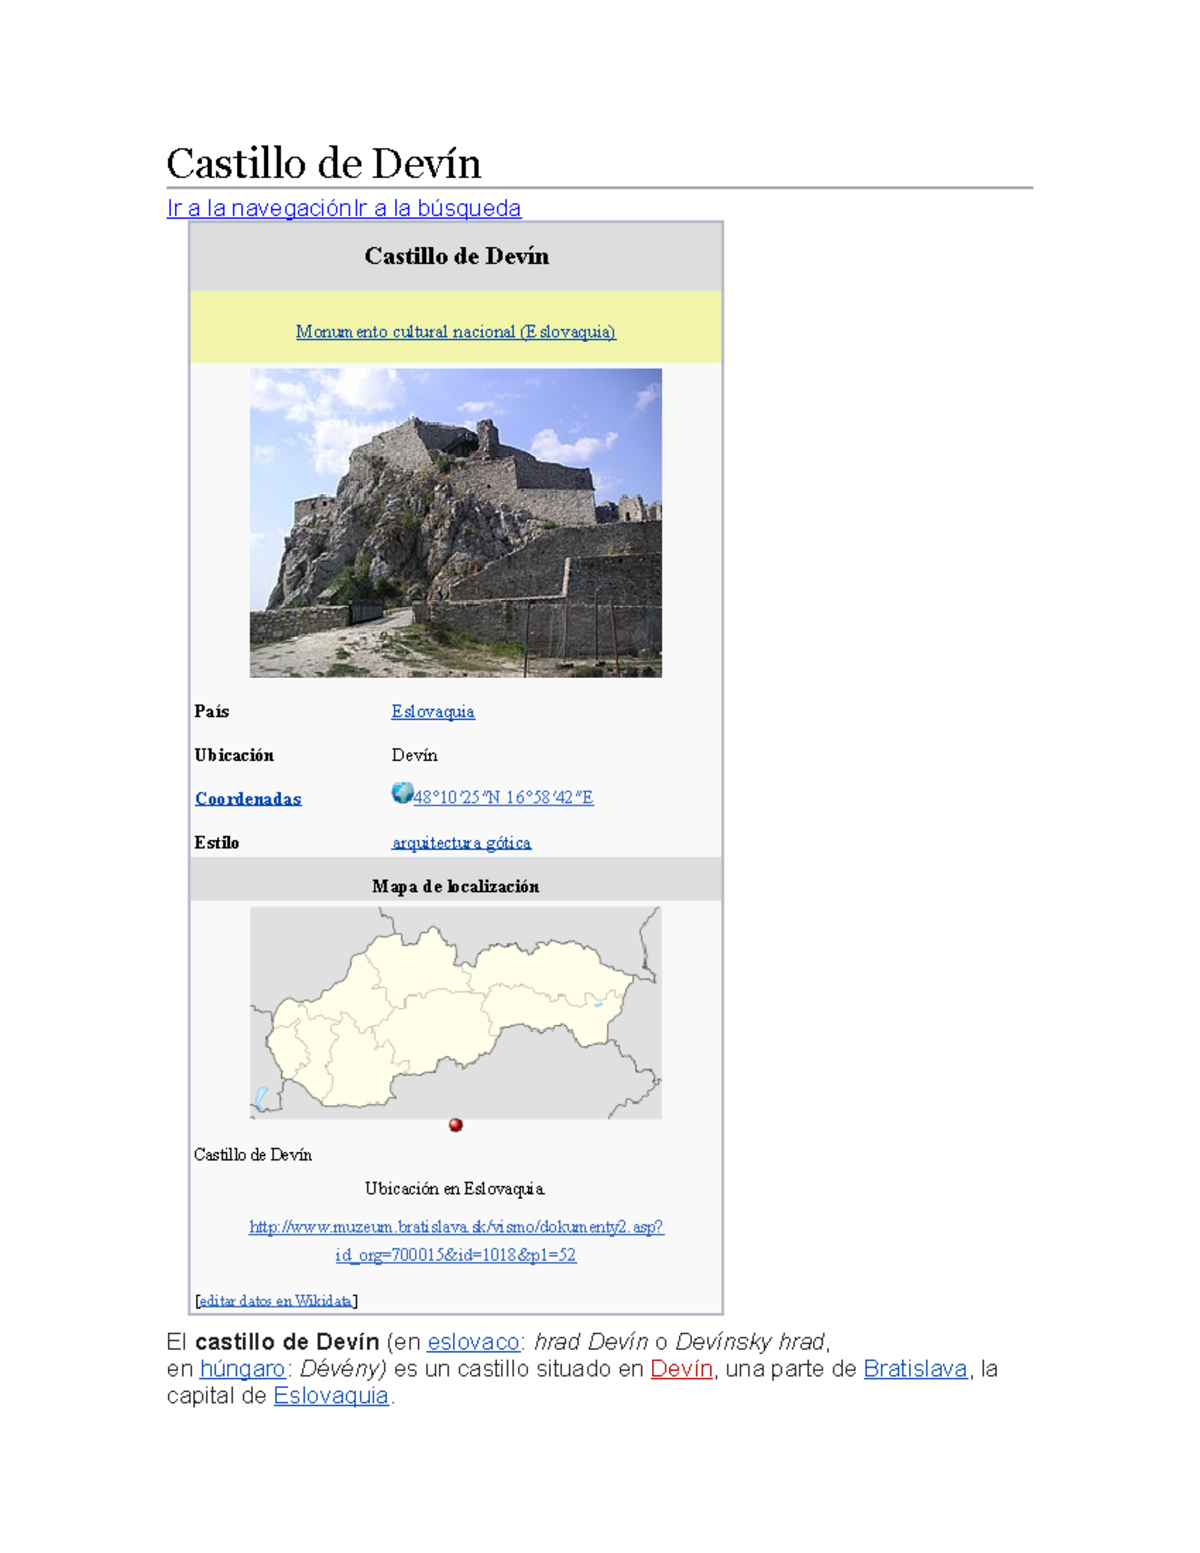1200x1553 pixels.
Task: Open 'Monumento cultural nacional (Eslovaquia)' link
Action: pyautogui.click(x=456, y=331)
